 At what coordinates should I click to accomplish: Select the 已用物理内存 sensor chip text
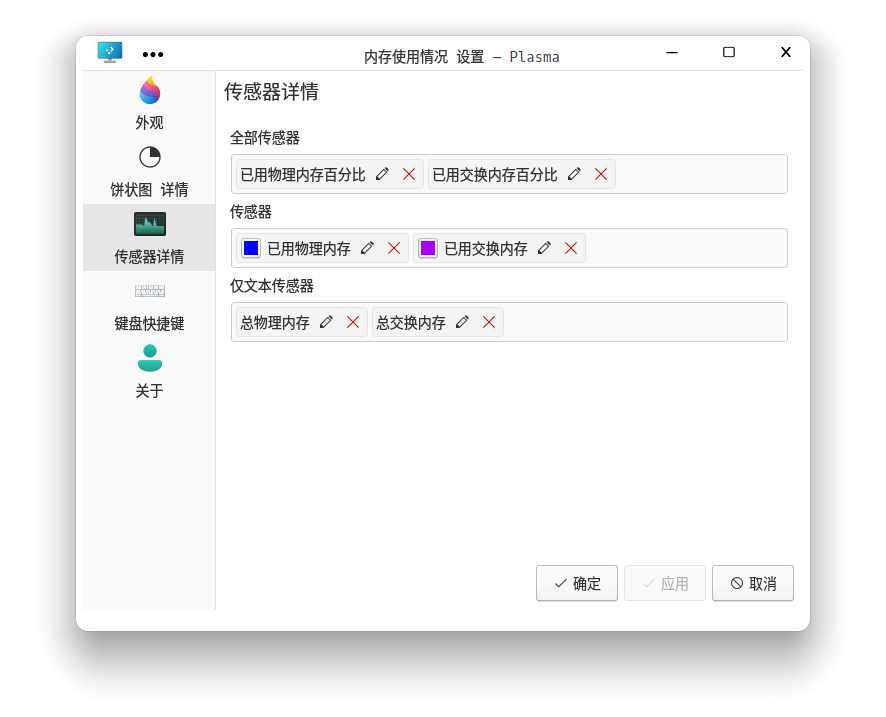pos(309,249)
